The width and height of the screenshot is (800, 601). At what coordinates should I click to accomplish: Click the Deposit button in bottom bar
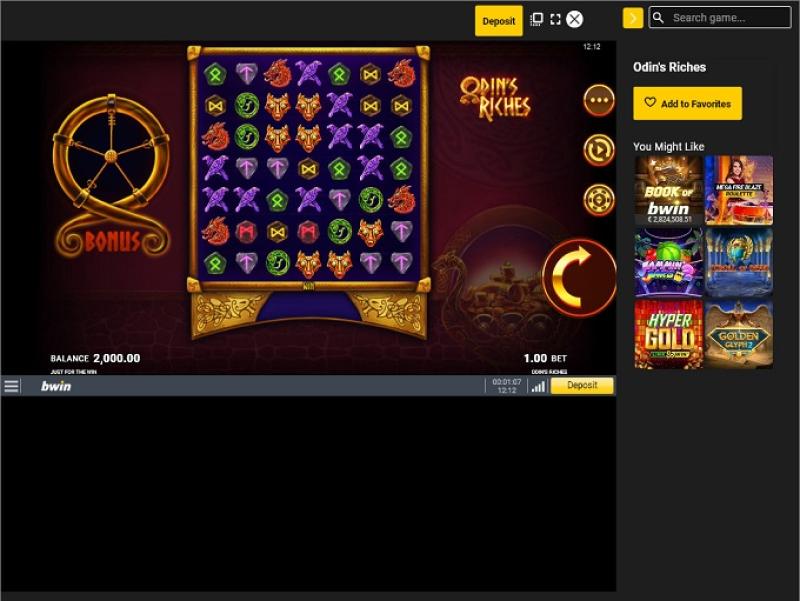pyautogui.click(x=582, y=385)
